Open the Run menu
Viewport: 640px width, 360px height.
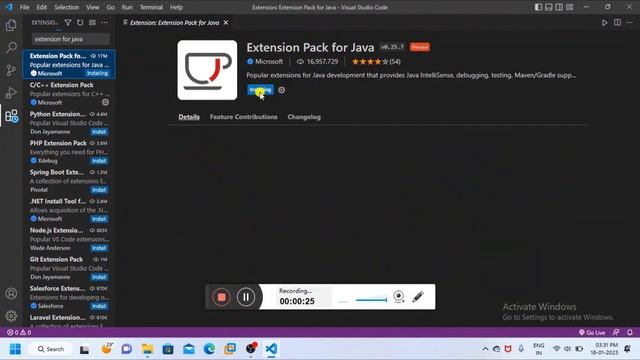127,7
